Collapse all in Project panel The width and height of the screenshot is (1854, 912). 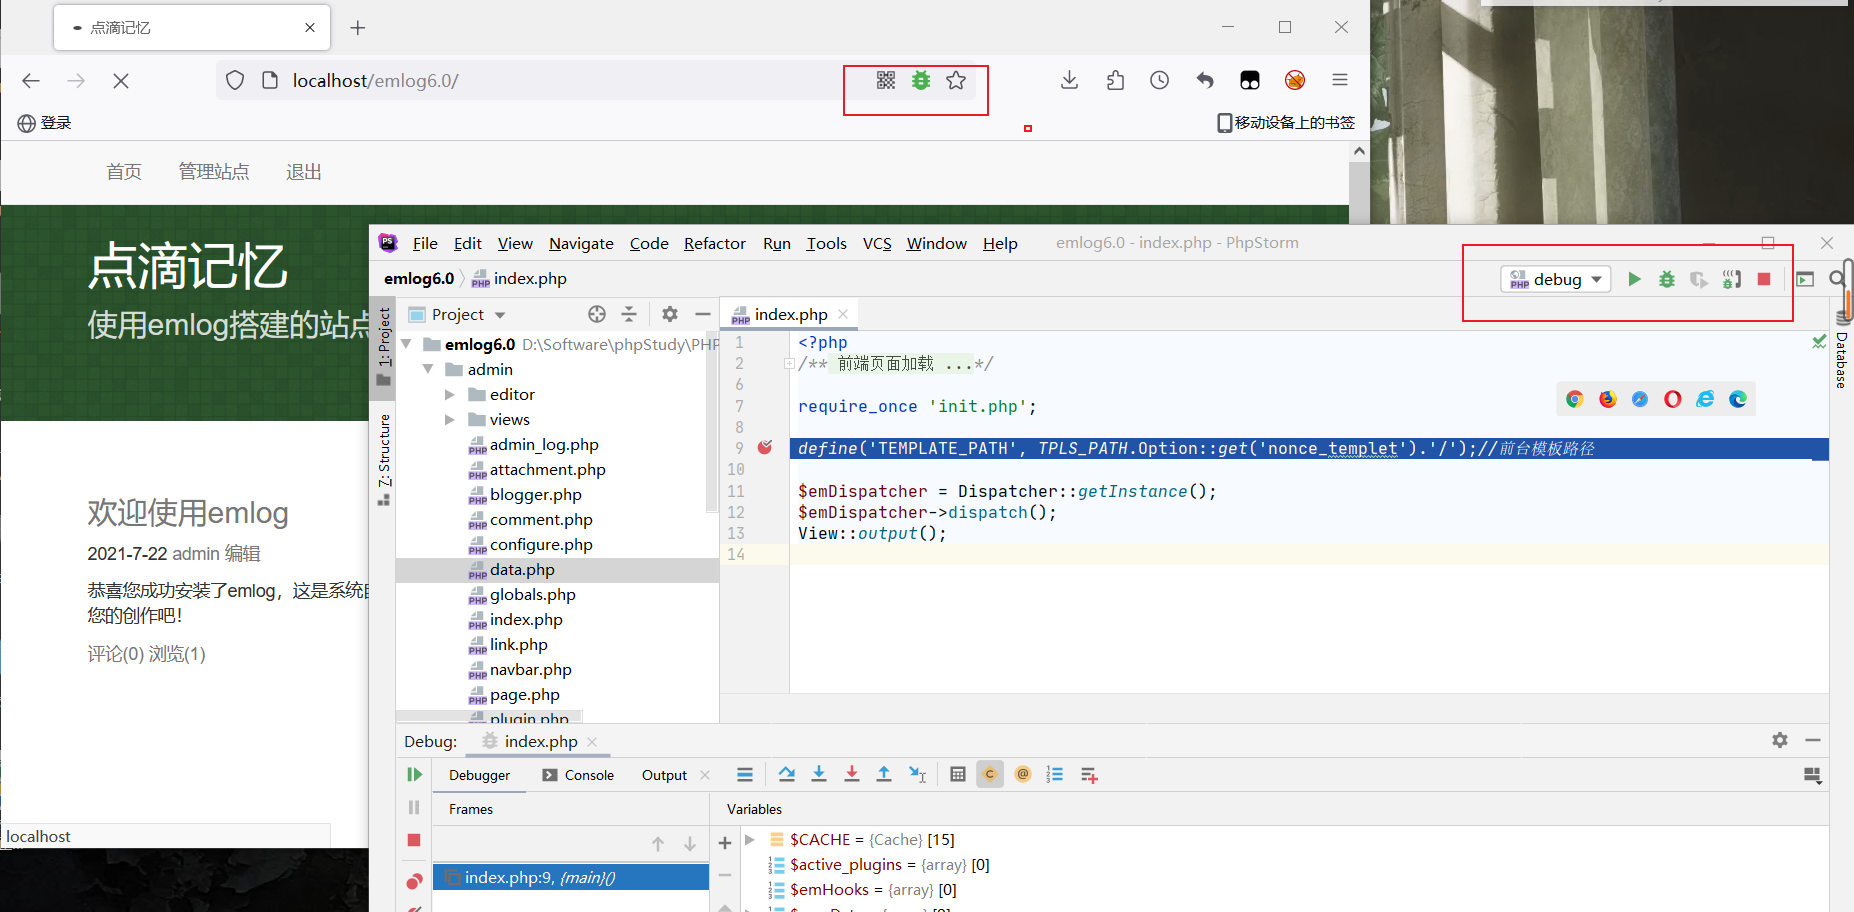tap(629, 314)
